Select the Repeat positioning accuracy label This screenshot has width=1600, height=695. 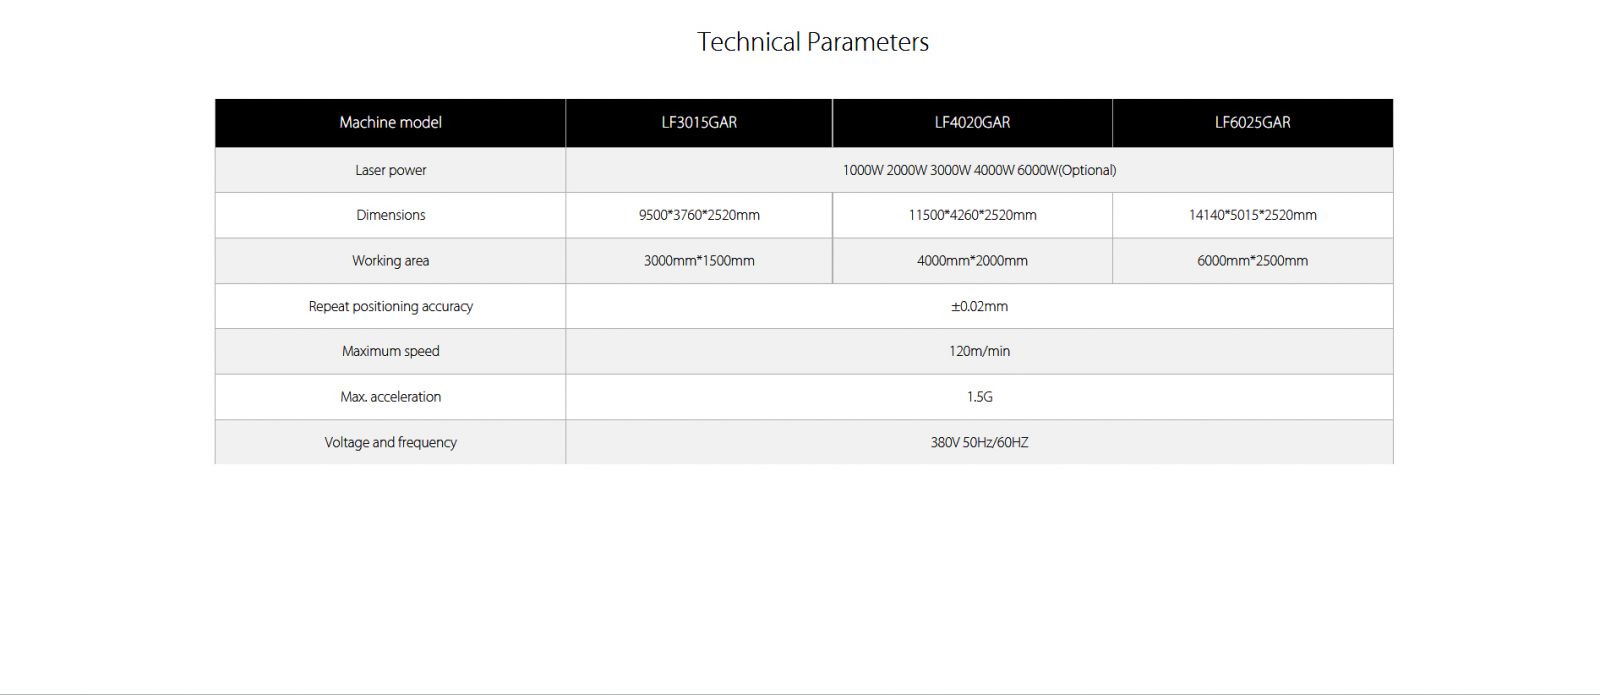[x=390, y=306]
